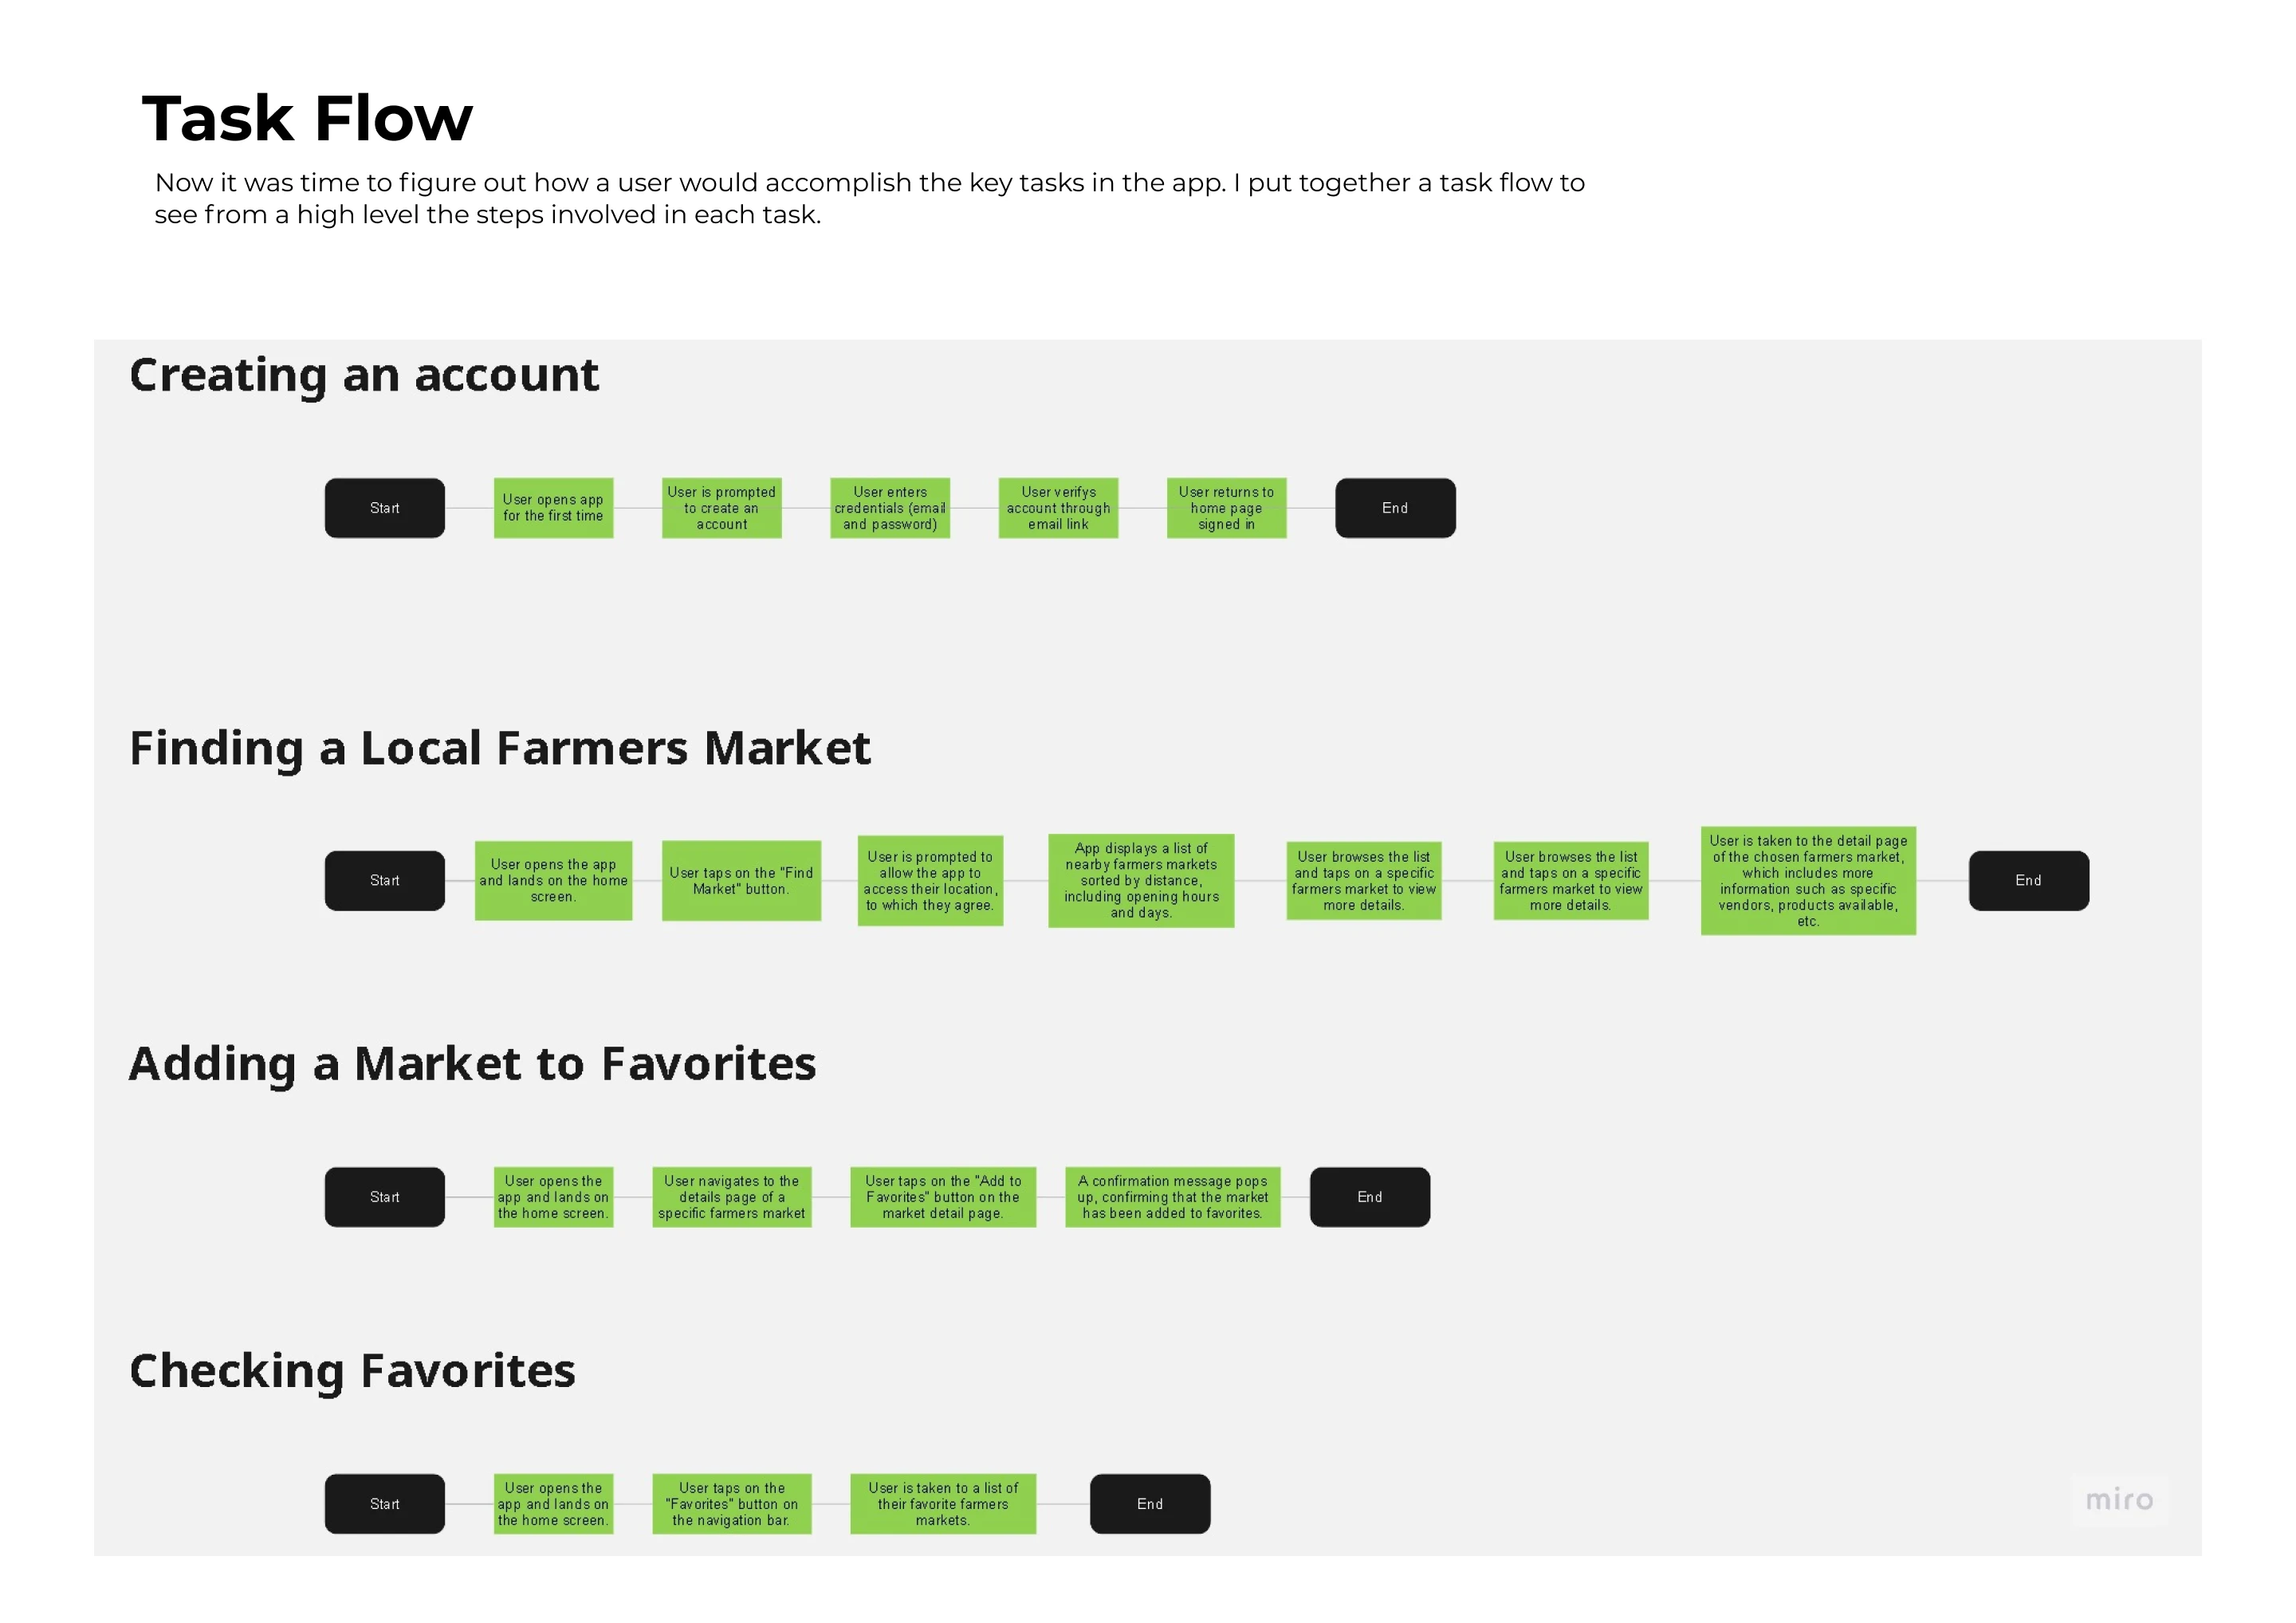Screen dimensions: 2296x1623
Task: Select the End node of the Finding a Market flow
Action: pos(2028,881)
